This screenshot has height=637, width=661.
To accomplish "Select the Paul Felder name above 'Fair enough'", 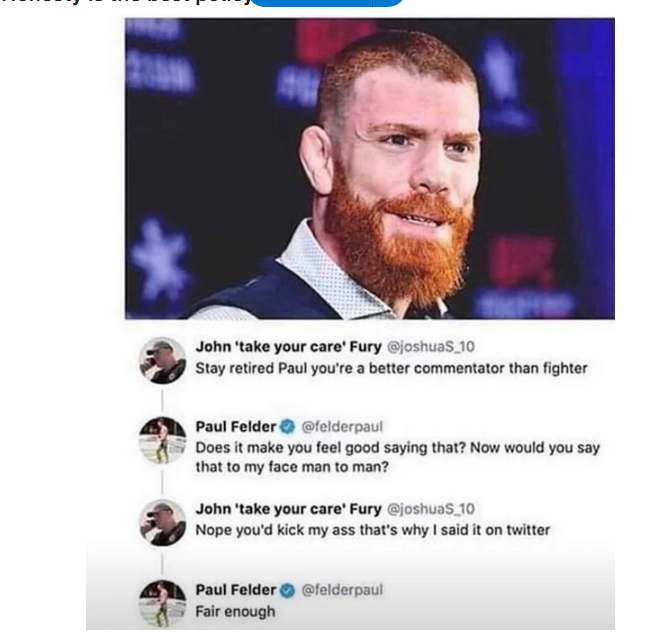I will [x=235, y=590].
